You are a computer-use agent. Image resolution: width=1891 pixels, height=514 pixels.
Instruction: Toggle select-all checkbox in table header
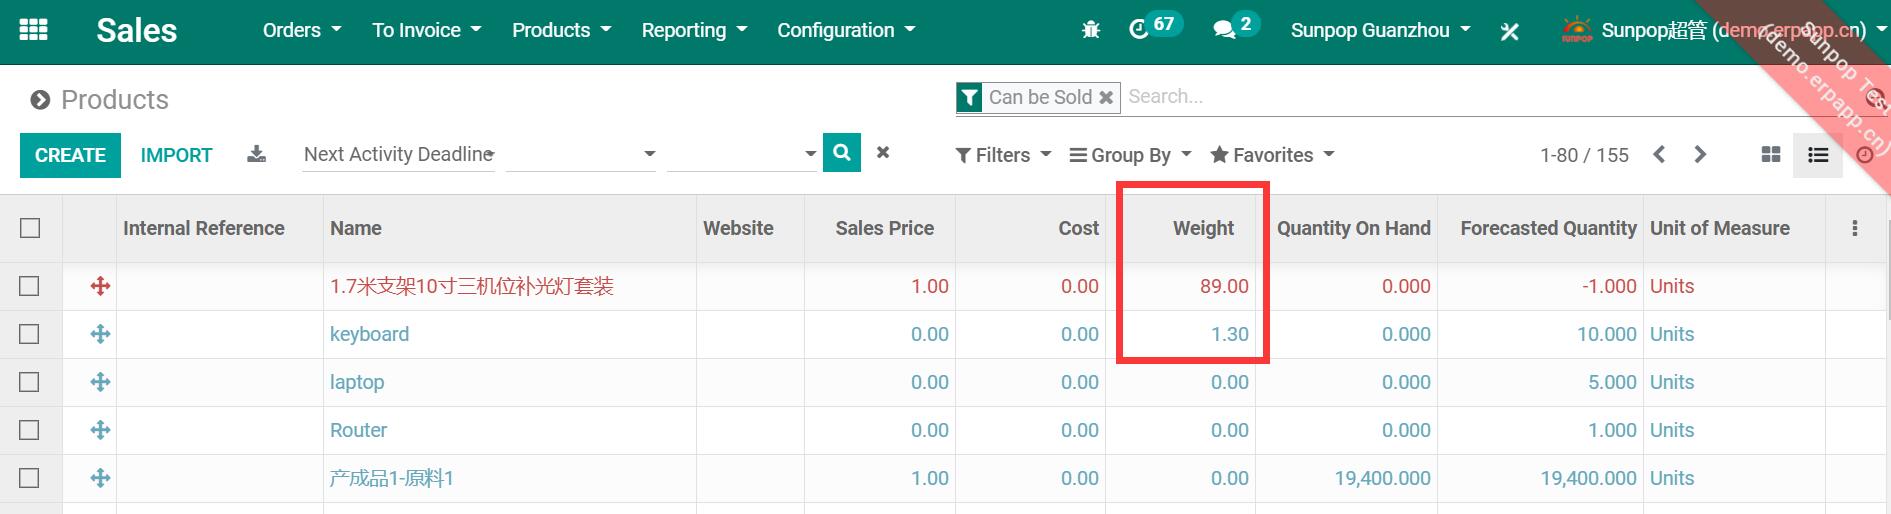pyautogui.click(x=30, y=228)
